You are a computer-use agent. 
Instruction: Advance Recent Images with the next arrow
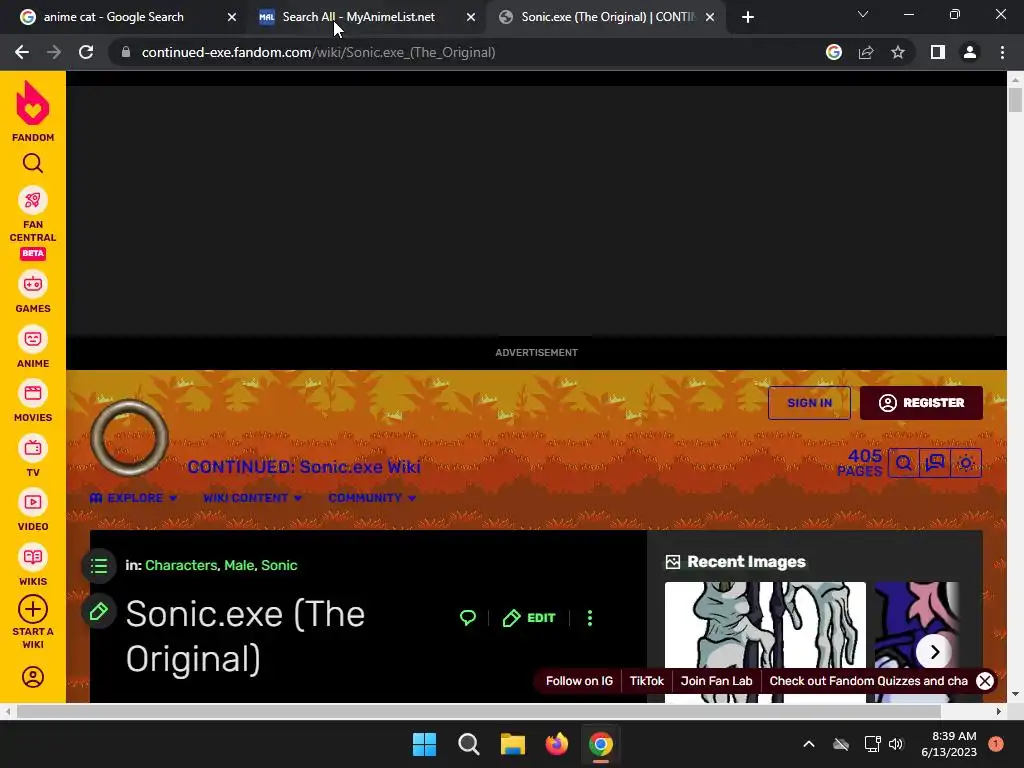[x=935, y=652]
